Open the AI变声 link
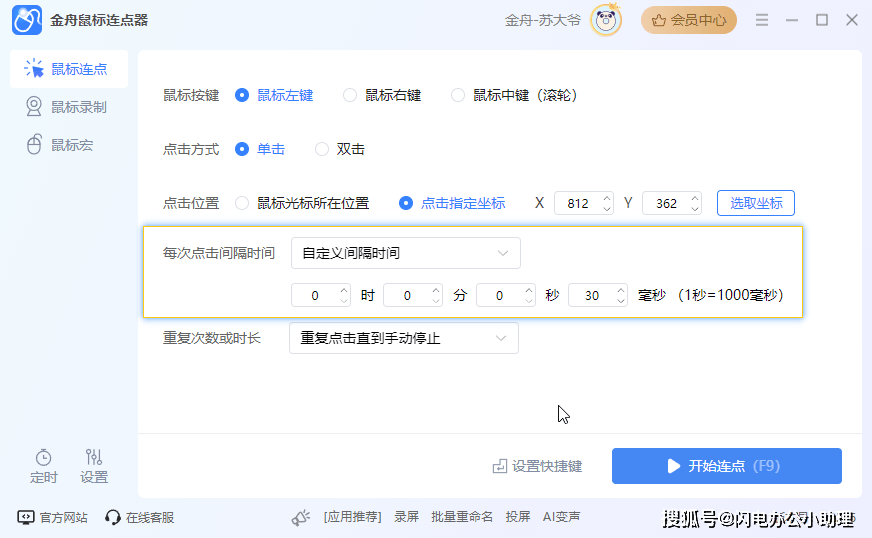Screen dimensions: 872x538 point(562,517)
